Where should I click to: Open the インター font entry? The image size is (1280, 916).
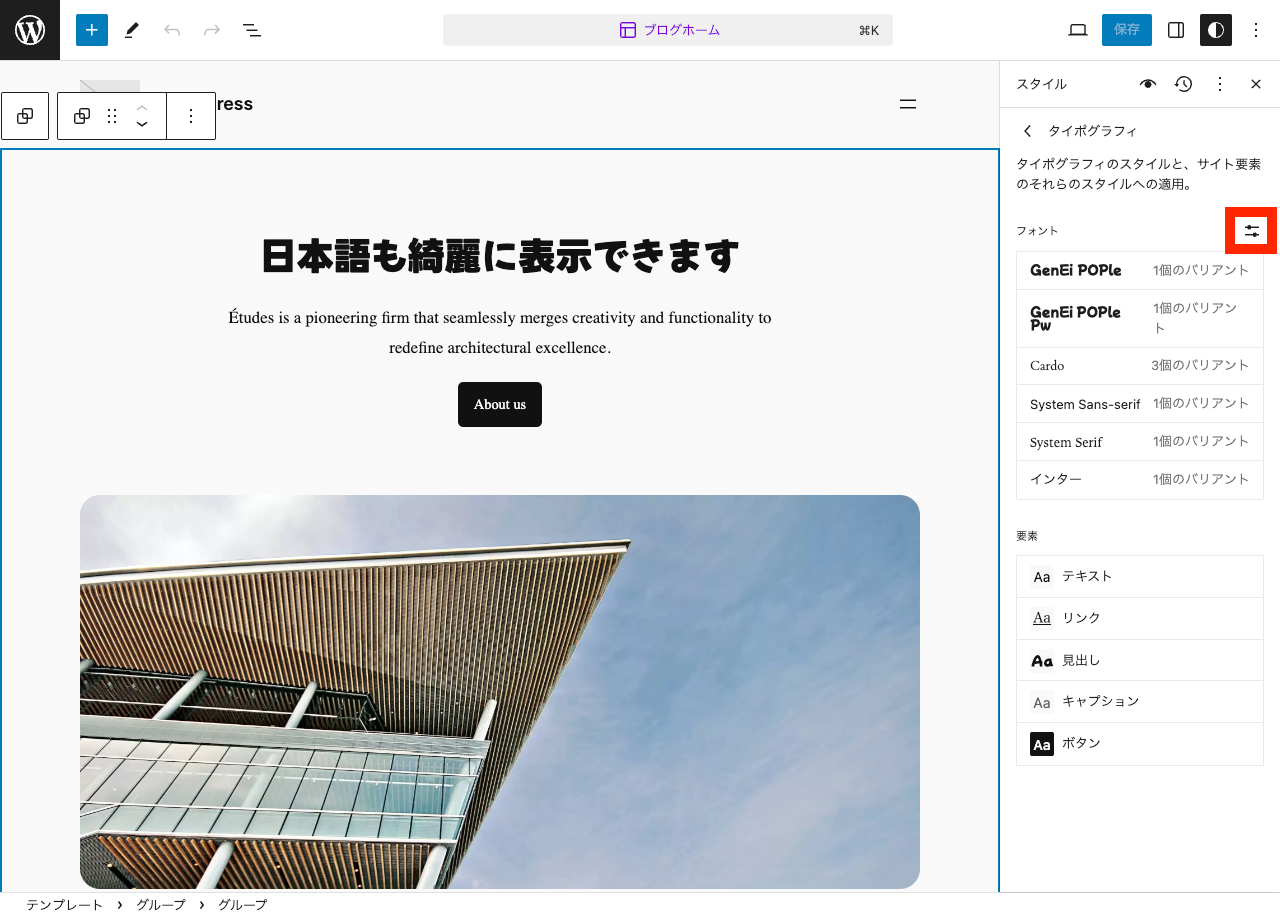(1140, 480)
